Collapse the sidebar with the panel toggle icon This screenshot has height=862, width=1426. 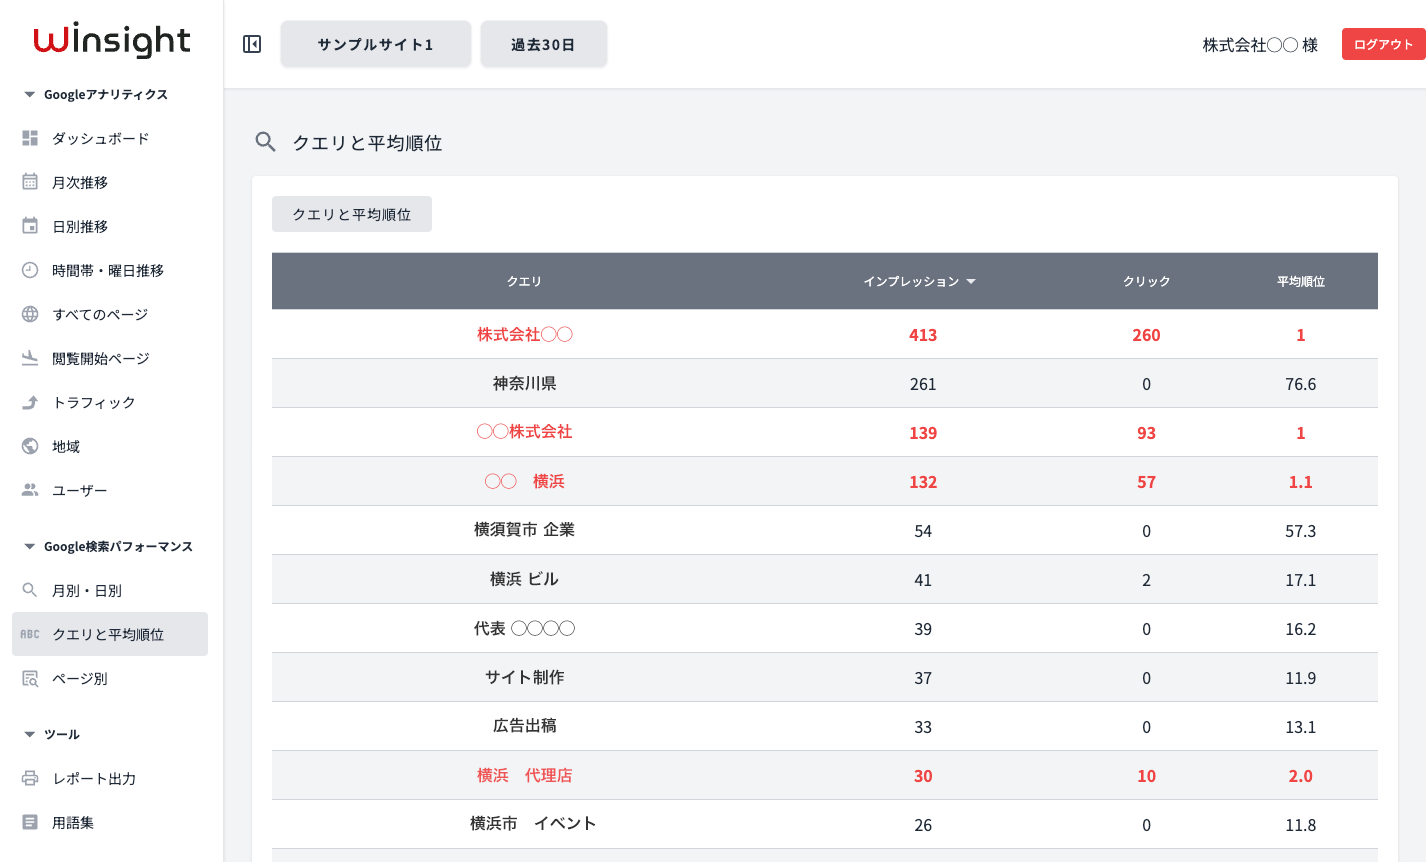(252, 44)
